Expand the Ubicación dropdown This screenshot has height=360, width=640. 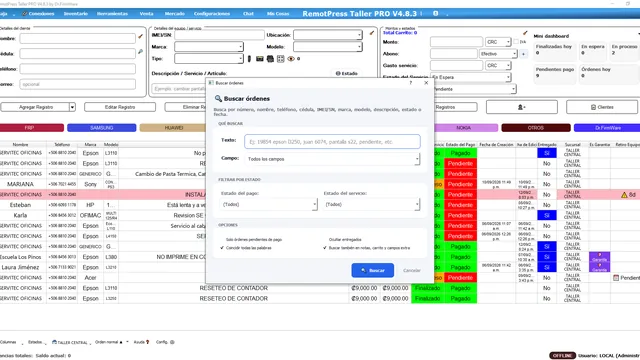pyautogui.click(x=328, y=35)
